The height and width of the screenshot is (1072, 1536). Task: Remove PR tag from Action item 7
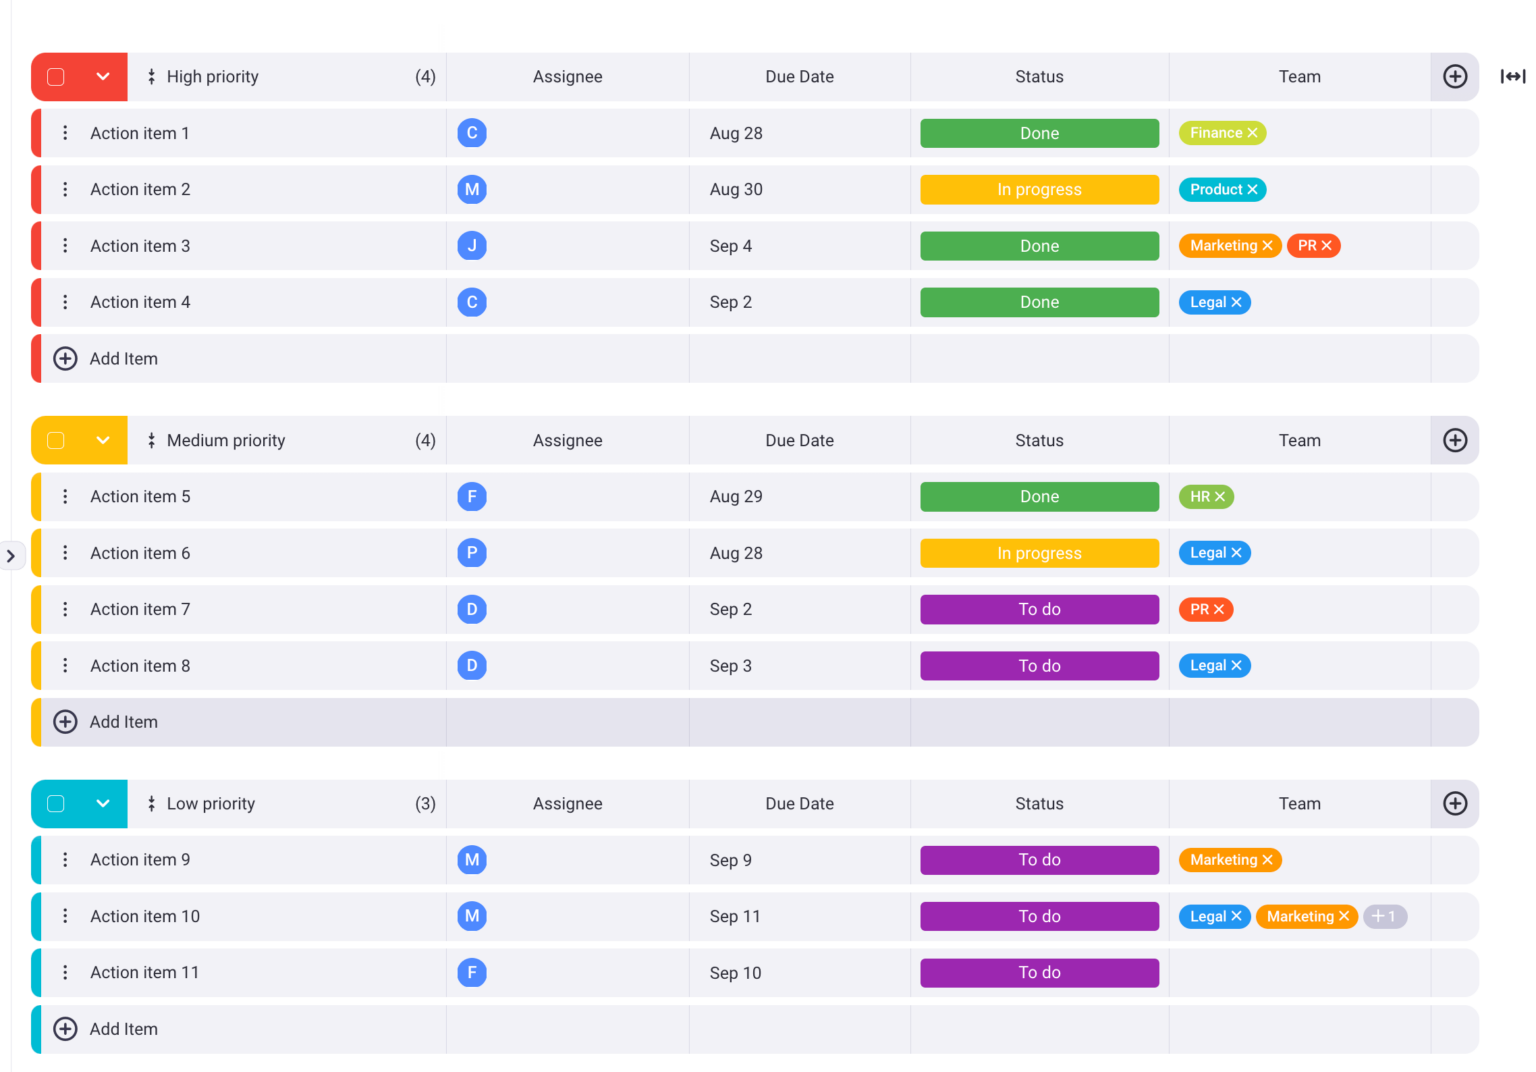1219,610
